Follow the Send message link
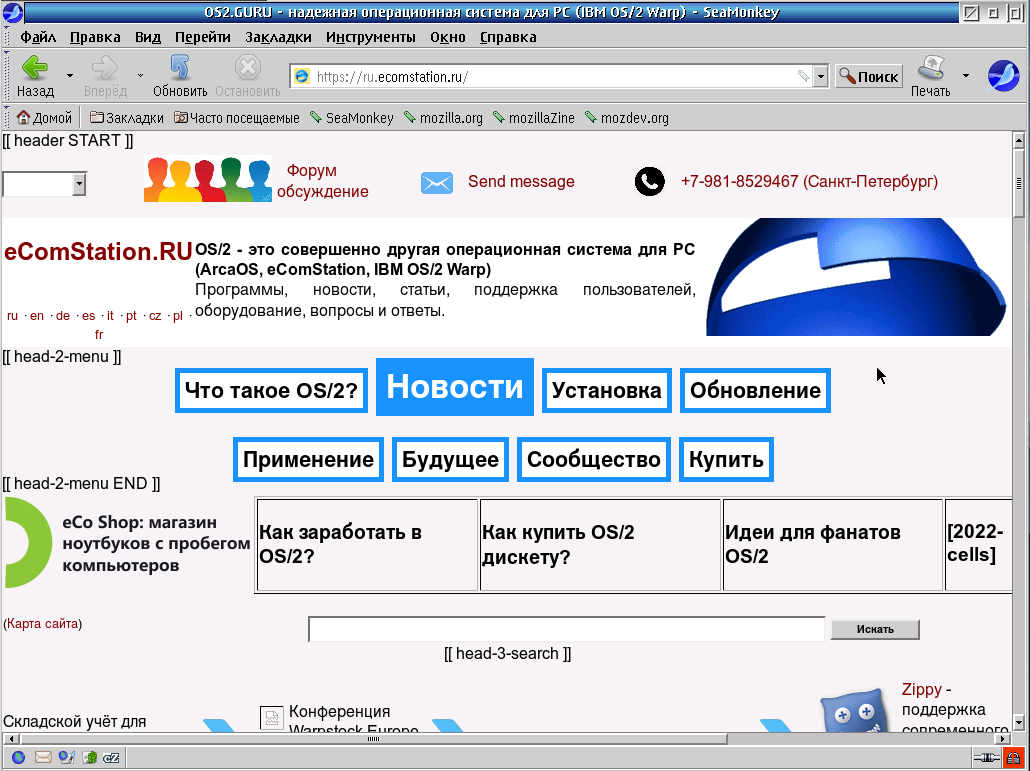The image size is (1030, 771). point(521,181)
